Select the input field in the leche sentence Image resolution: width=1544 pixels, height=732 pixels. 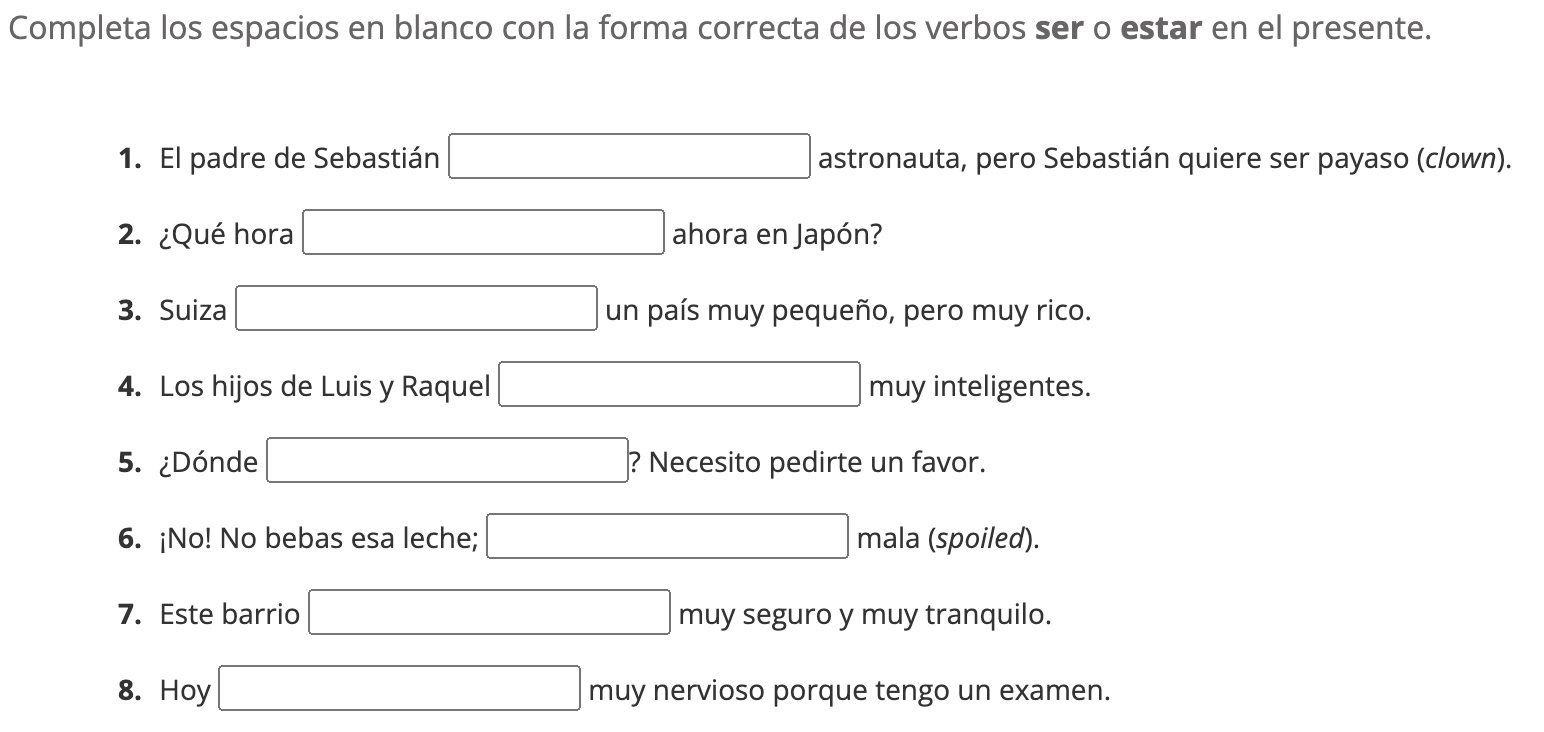coord(666,537)
